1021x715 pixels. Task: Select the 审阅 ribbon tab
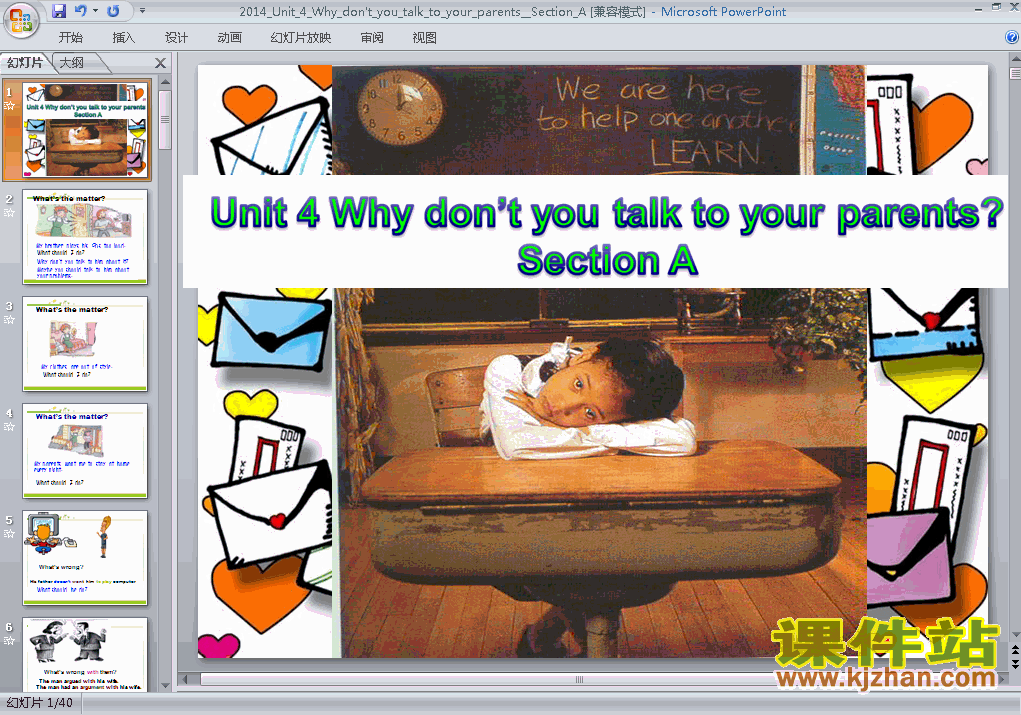point(372,38)
